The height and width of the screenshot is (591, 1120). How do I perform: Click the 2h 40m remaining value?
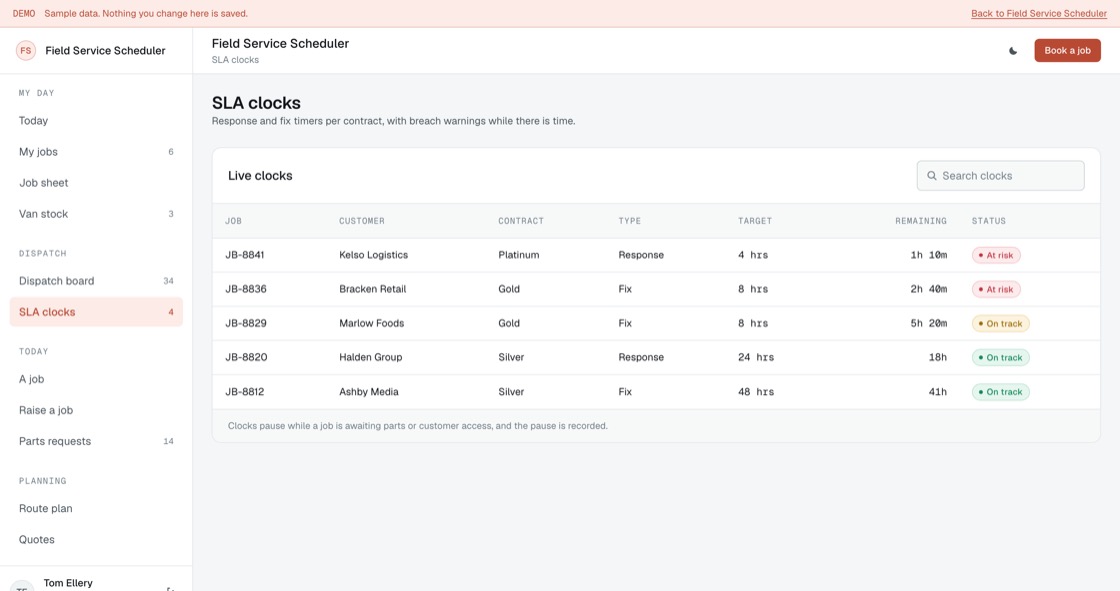click(x=929, y=289)
